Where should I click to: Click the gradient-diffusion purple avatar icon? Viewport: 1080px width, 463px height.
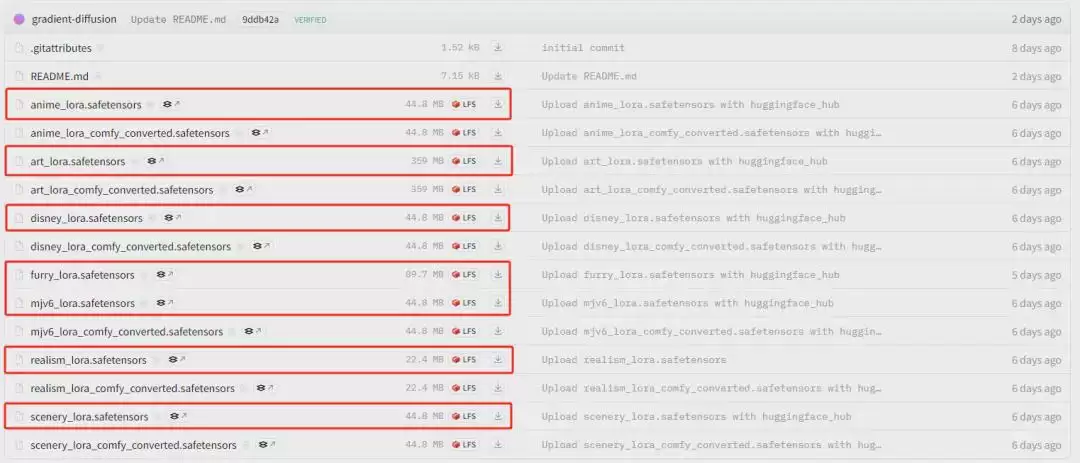click(x=19, y=19)
